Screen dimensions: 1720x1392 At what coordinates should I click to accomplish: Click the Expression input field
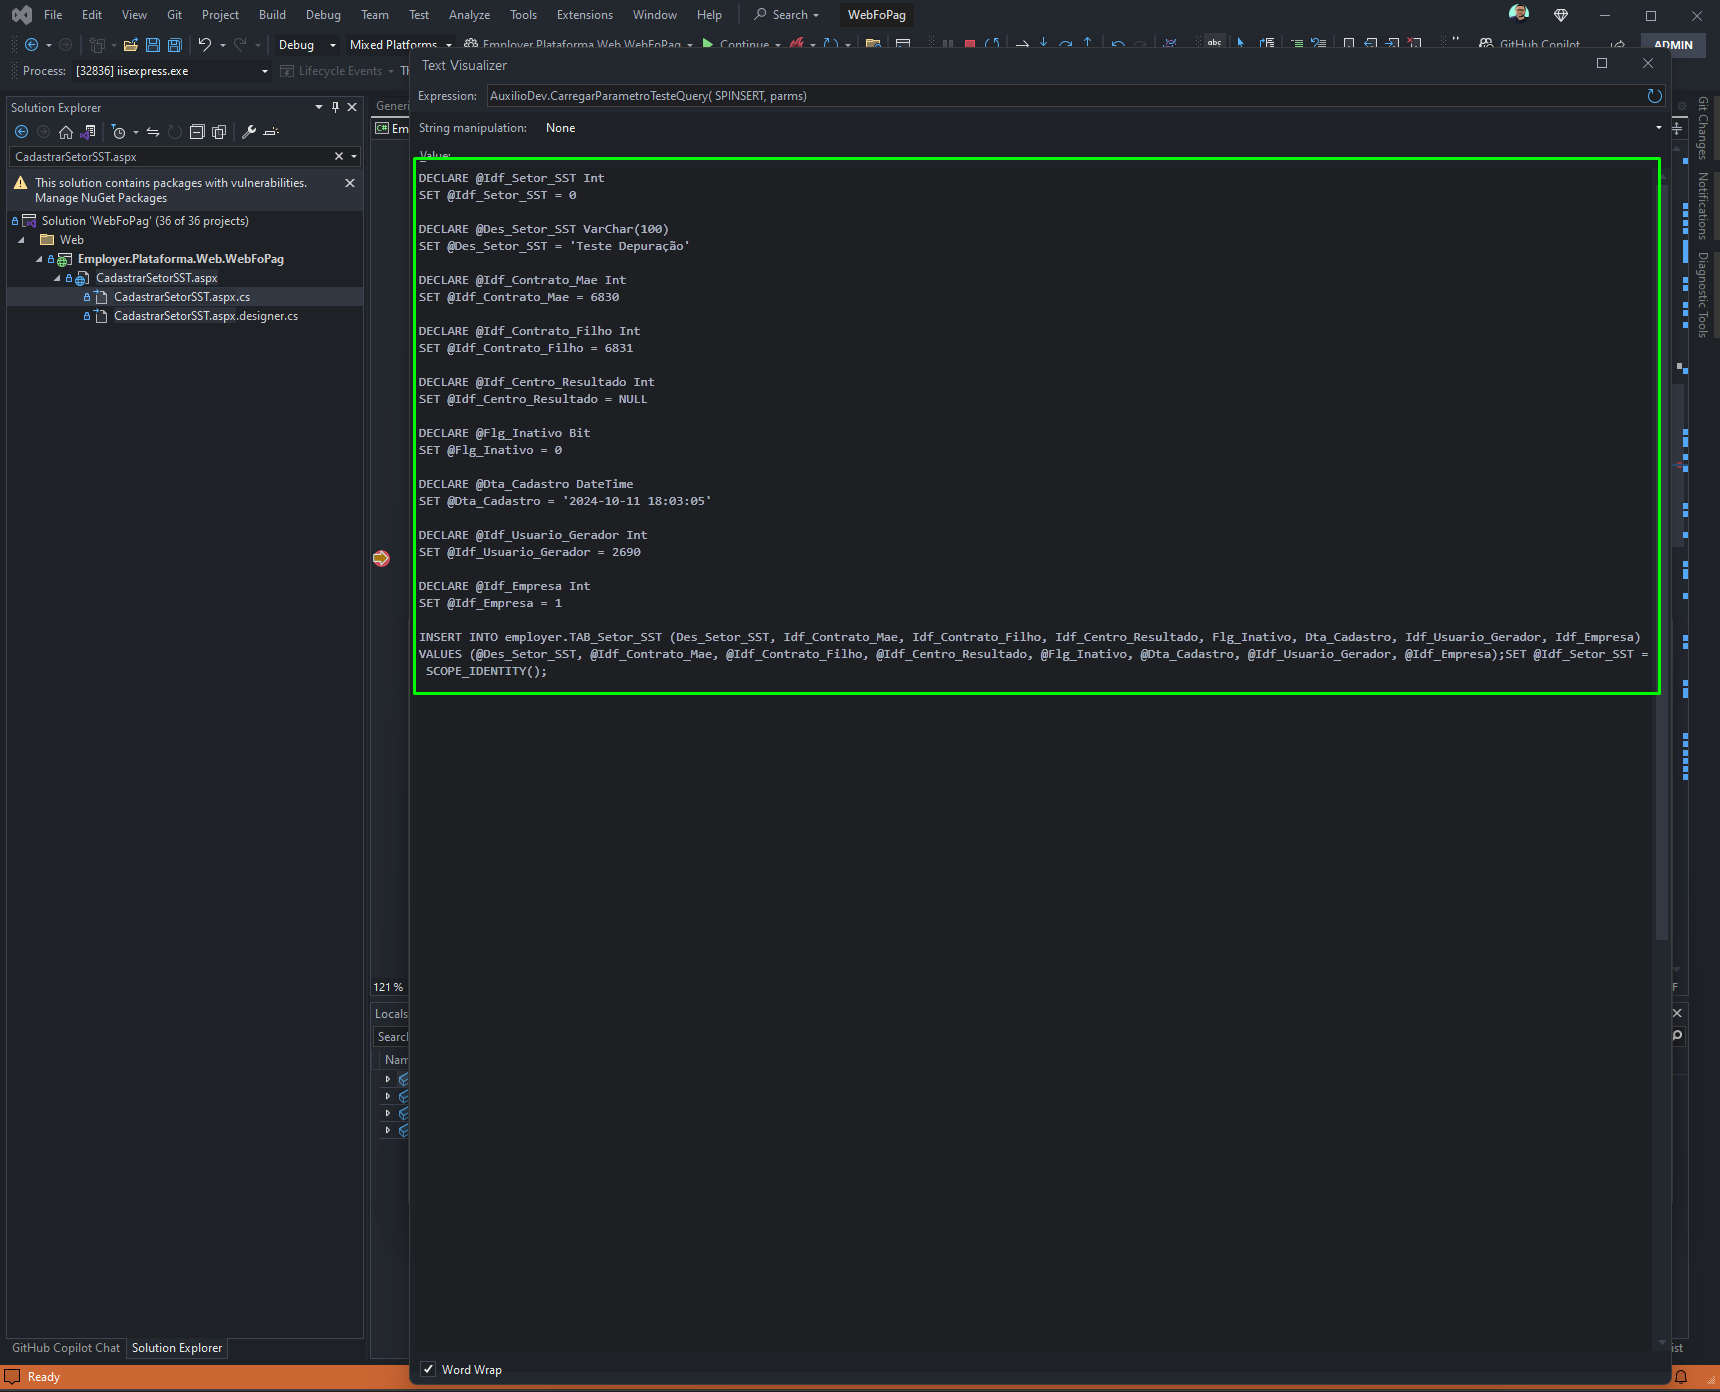coord(1064,96)
